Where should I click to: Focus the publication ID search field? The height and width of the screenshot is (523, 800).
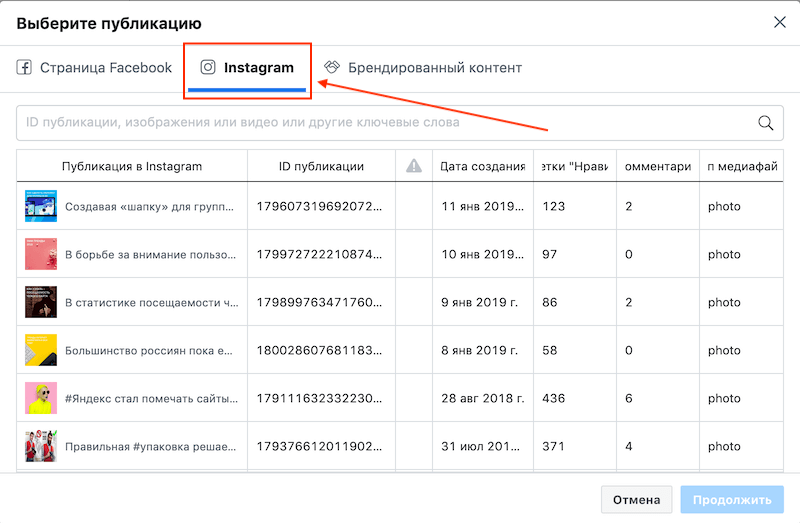(x=399, y=123)
